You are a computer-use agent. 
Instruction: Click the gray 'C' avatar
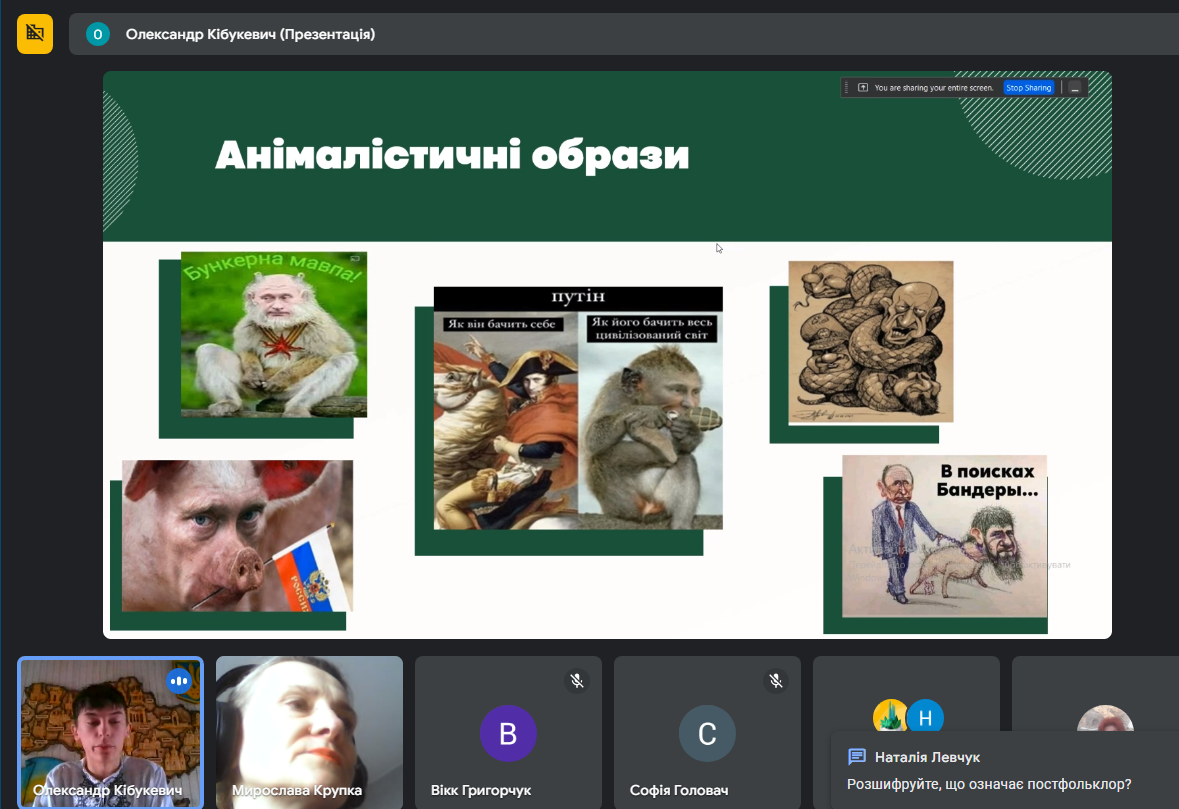coord(707,734)
